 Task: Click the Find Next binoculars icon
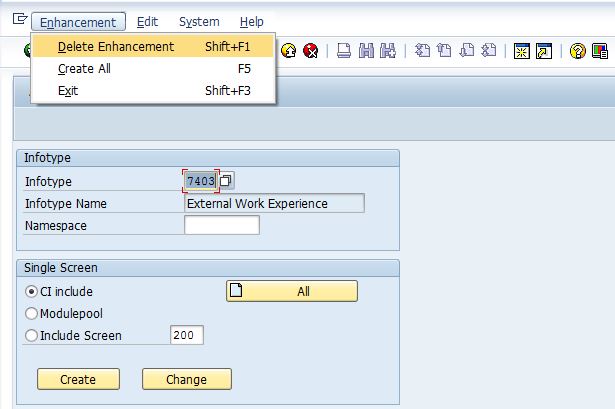[386, 51]
